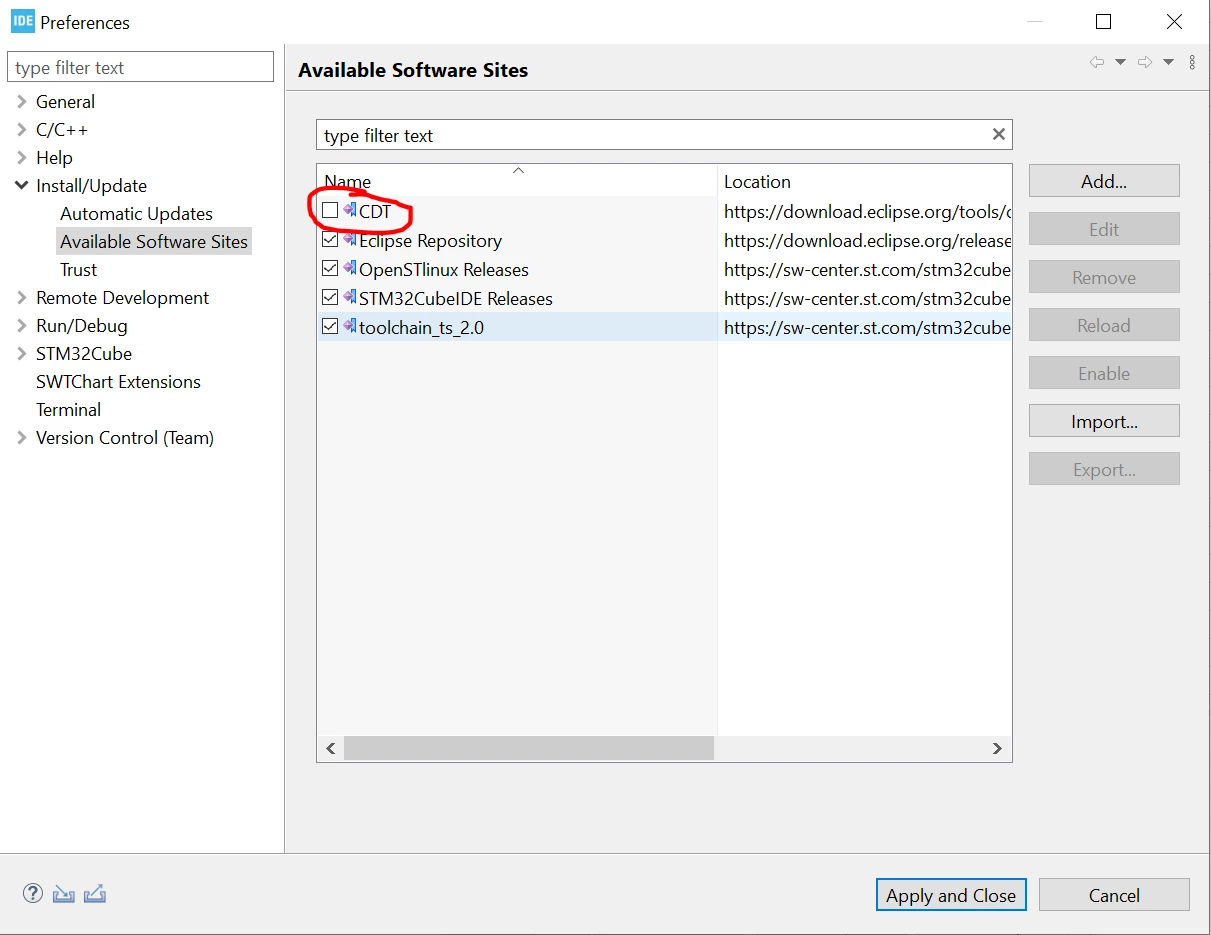This screenshot has height=935, width=1211.
Task: Open Terminal preferences
Action: pos(68,409)
